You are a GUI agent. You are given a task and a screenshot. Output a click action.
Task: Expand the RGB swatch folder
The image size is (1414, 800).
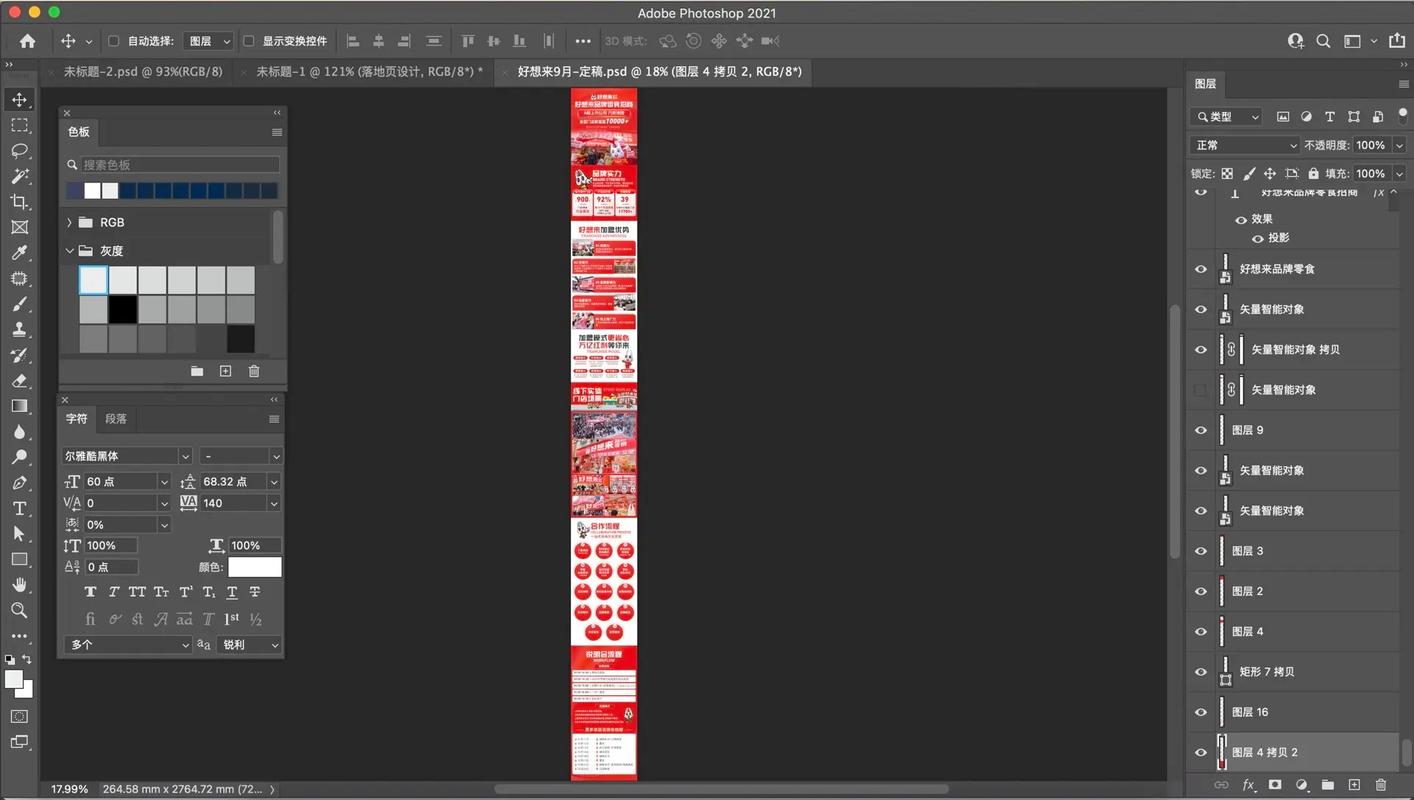[x=69, y=222]
